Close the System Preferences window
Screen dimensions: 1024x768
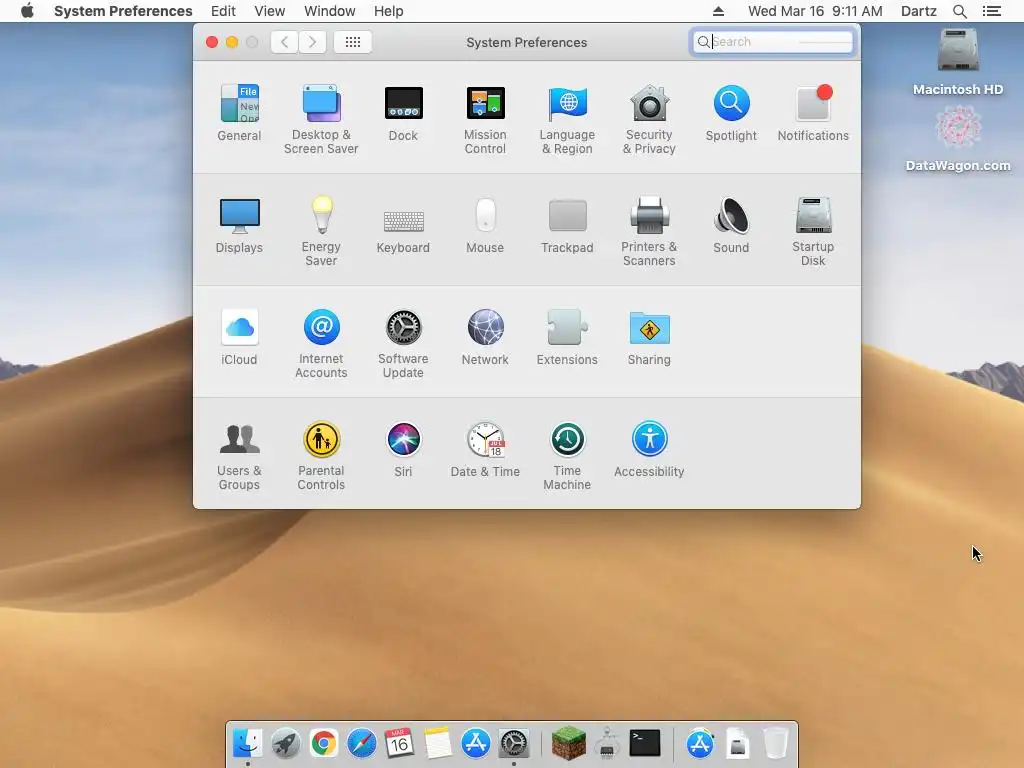tap(212, 42)
